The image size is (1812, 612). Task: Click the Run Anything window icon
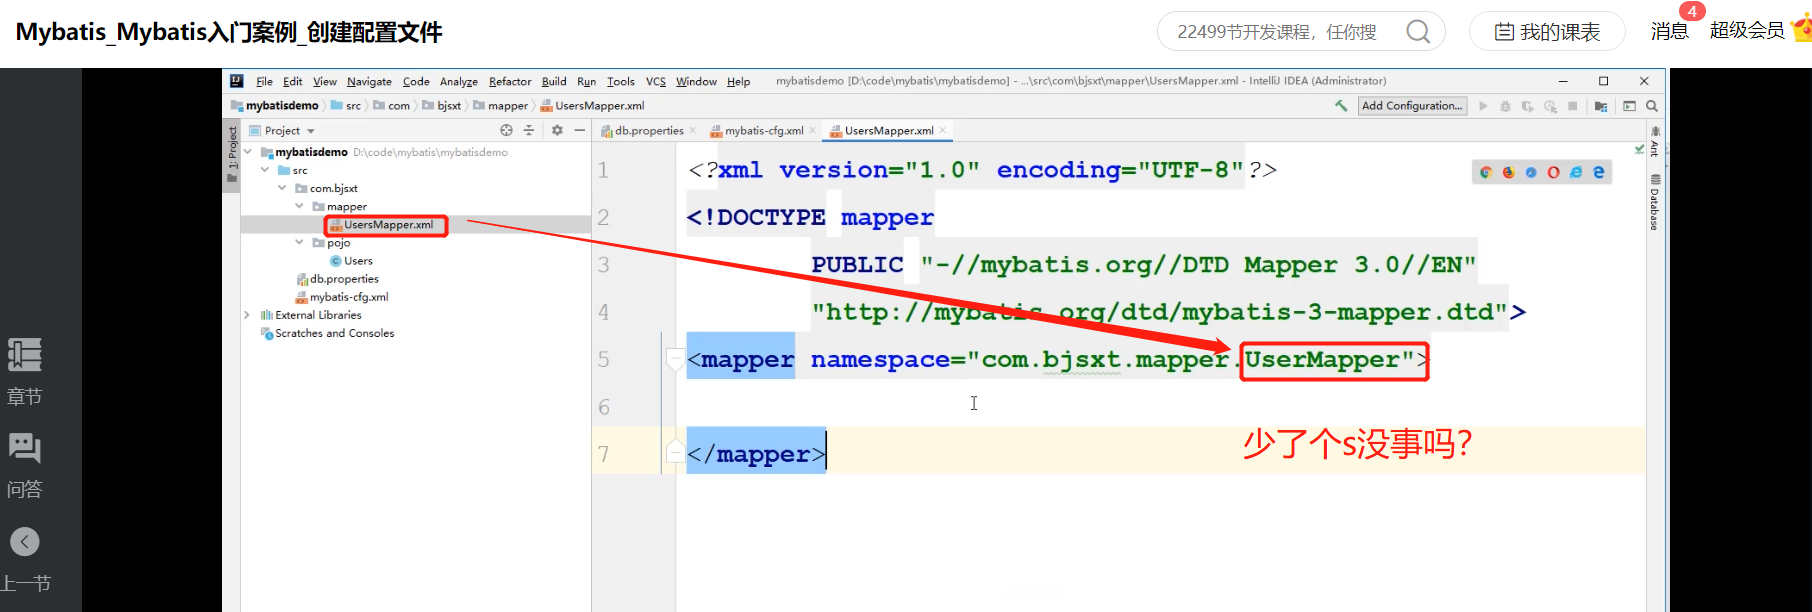(x=1629, y=106)
